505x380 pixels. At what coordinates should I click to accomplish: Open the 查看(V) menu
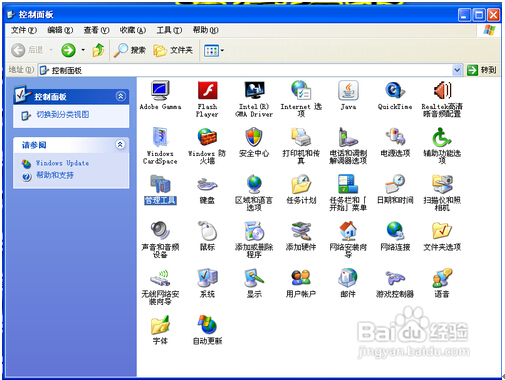click(96, 30)
